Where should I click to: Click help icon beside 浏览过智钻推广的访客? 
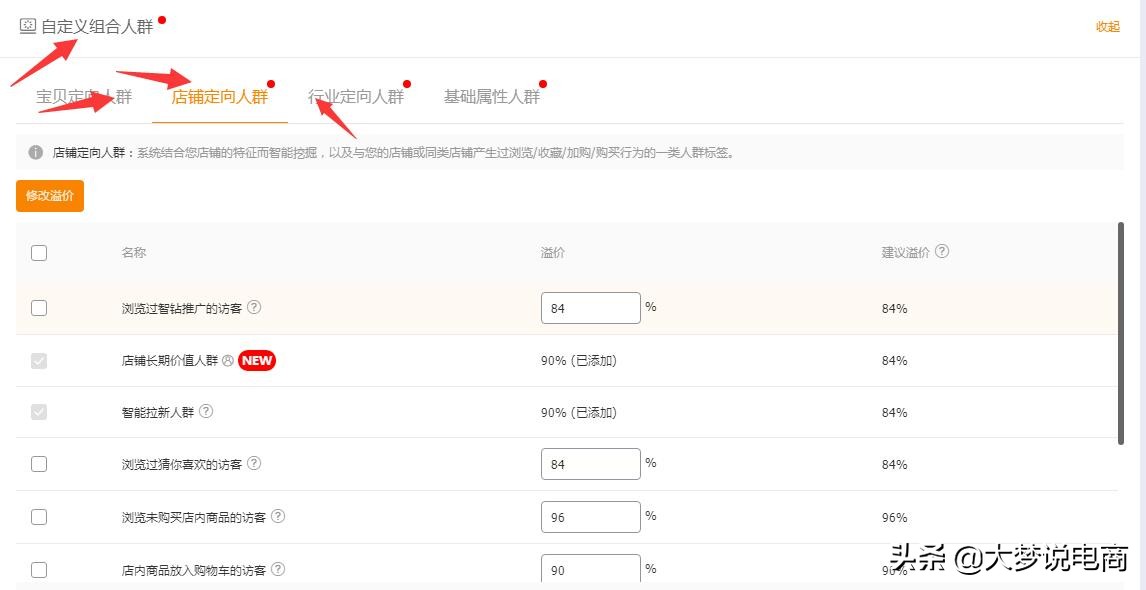pyautogui.click(x=254, y=308)
